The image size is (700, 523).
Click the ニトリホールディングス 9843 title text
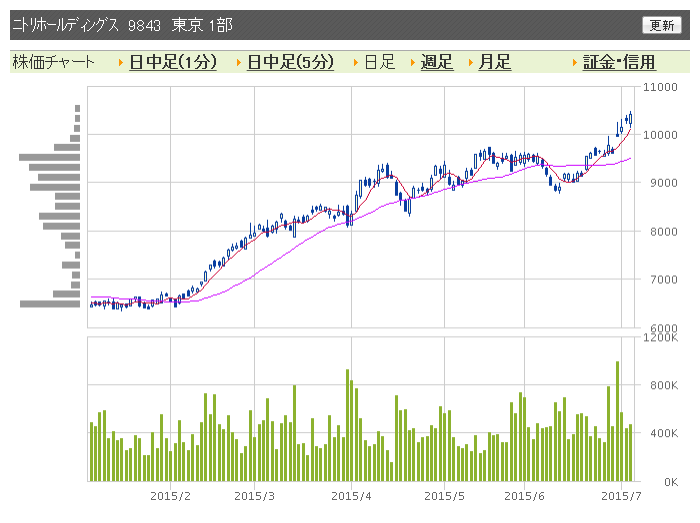point(86,25)
